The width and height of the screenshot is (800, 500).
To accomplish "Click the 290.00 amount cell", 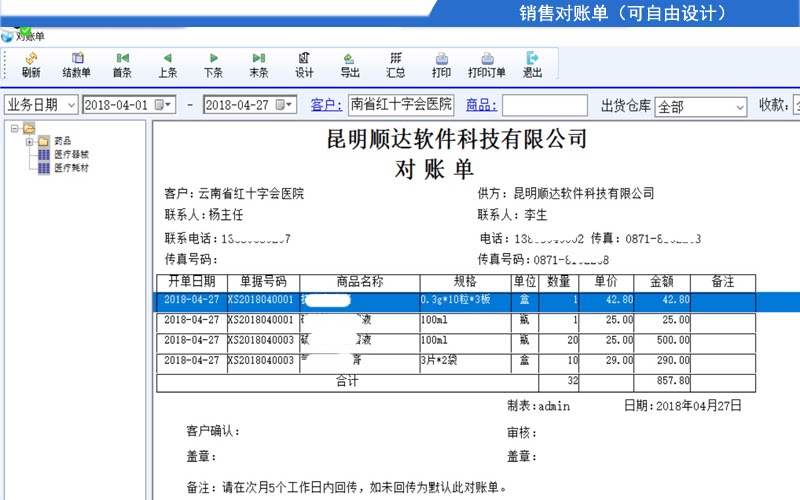I will coord(662,361).
